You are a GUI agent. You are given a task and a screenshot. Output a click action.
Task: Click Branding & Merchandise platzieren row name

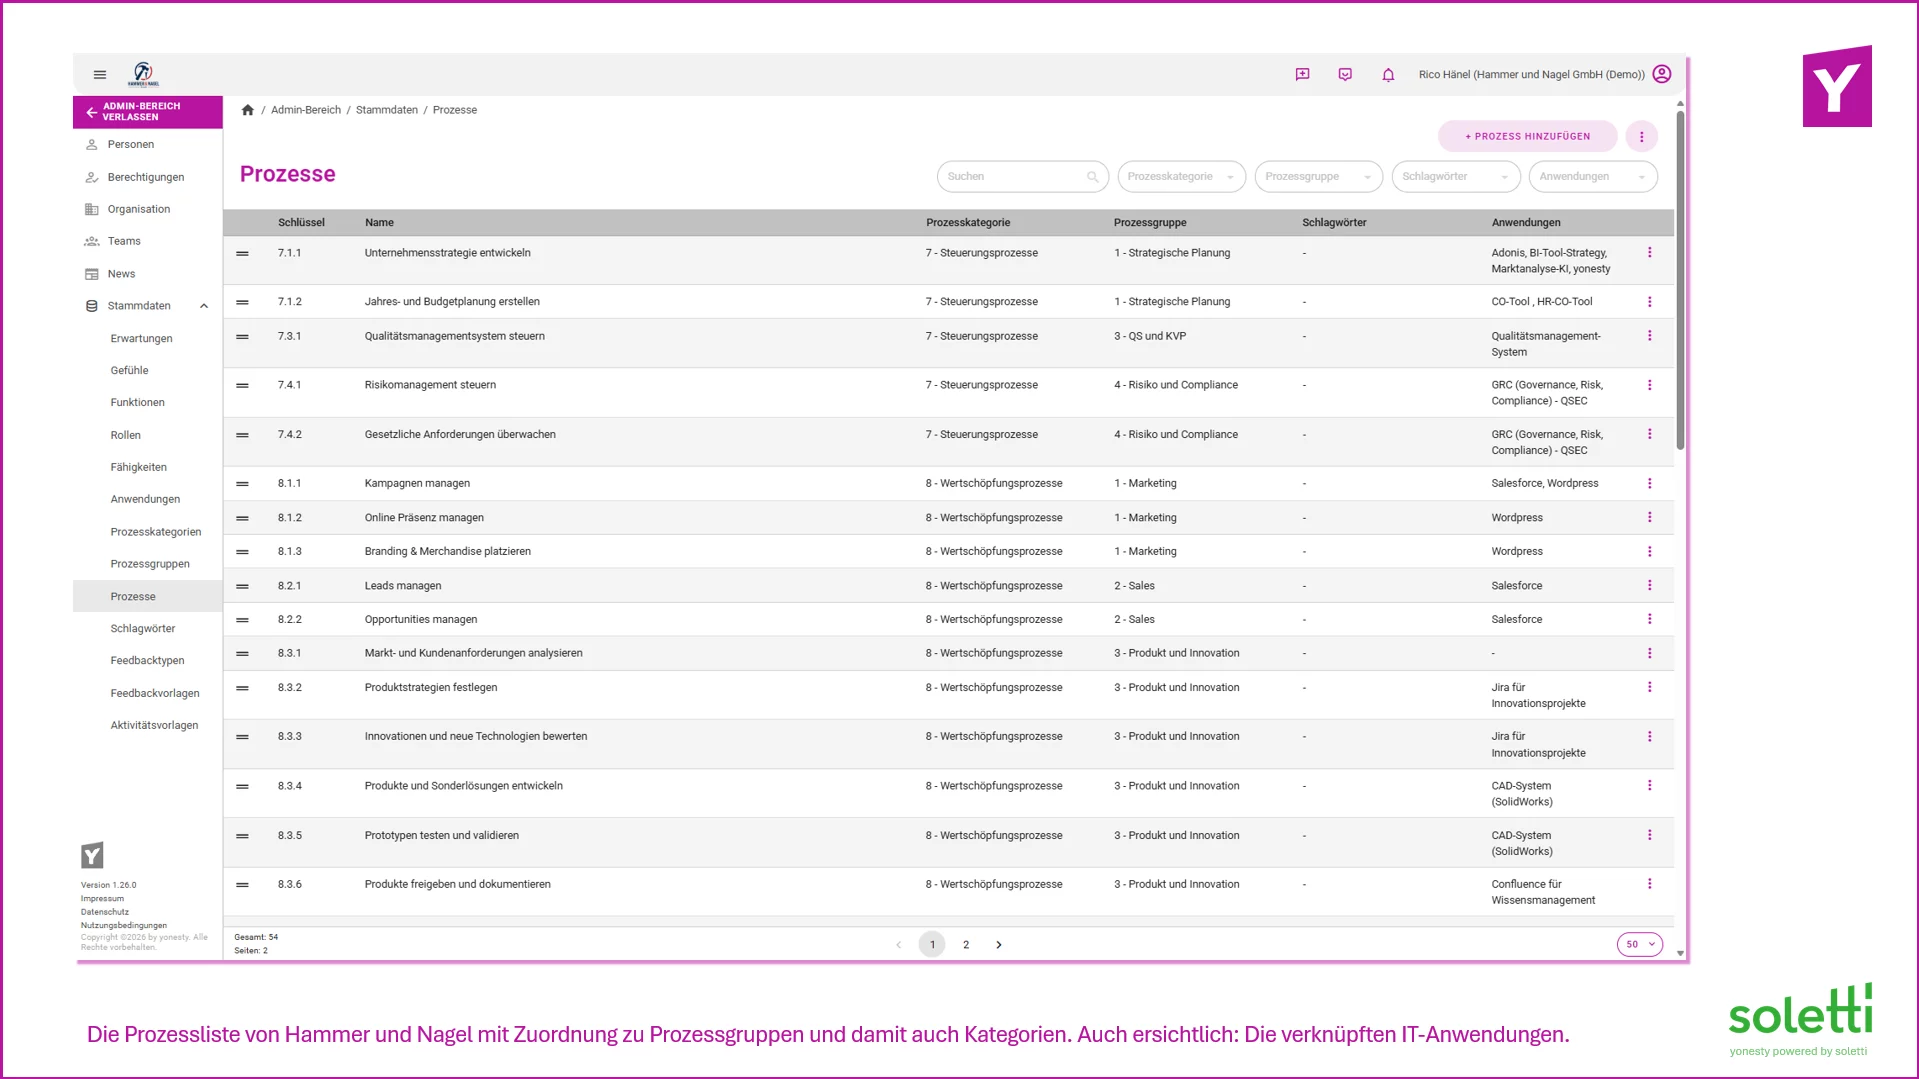pos(448,552)
